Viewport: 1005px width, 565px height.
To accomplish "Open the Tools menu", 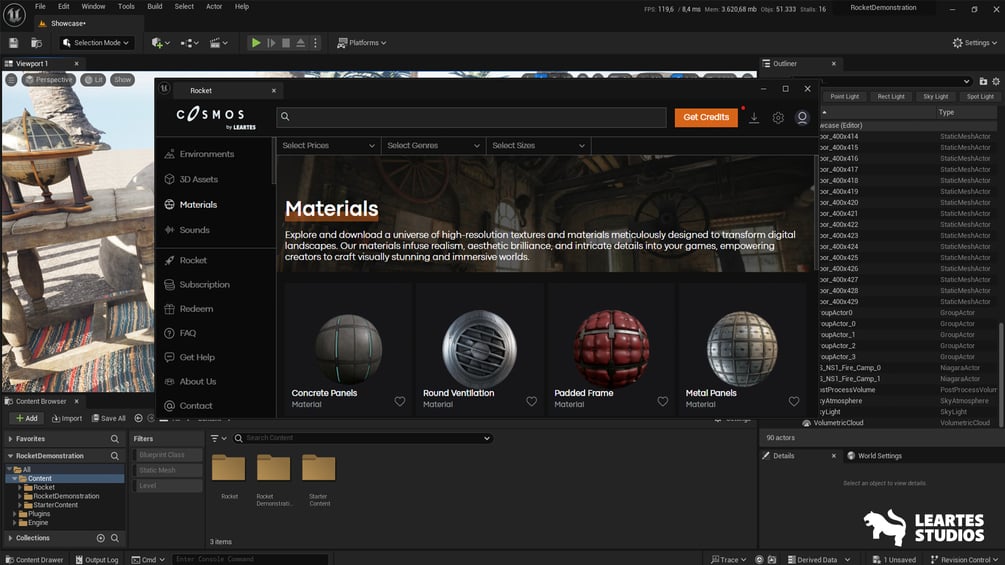I will coord(126,6).
